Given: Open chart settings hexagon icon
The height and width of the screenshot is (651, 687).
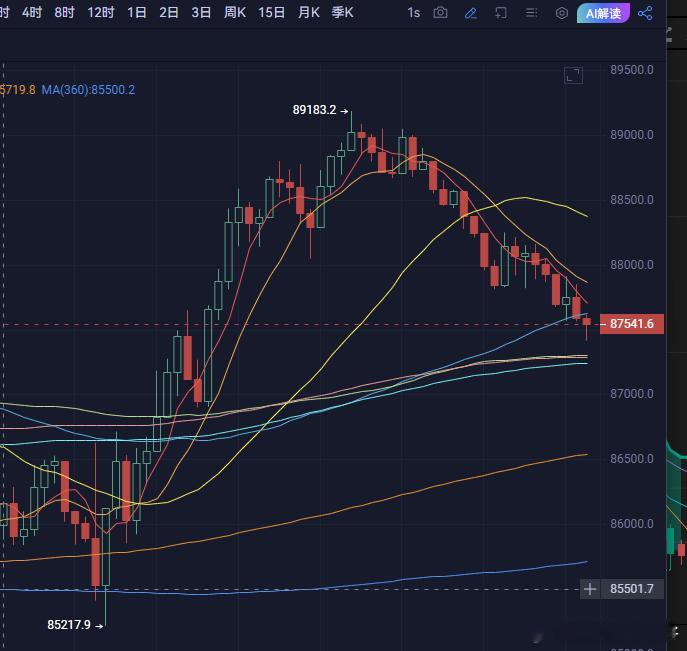Looking at the screenshot, I should (x=562, y=13).
